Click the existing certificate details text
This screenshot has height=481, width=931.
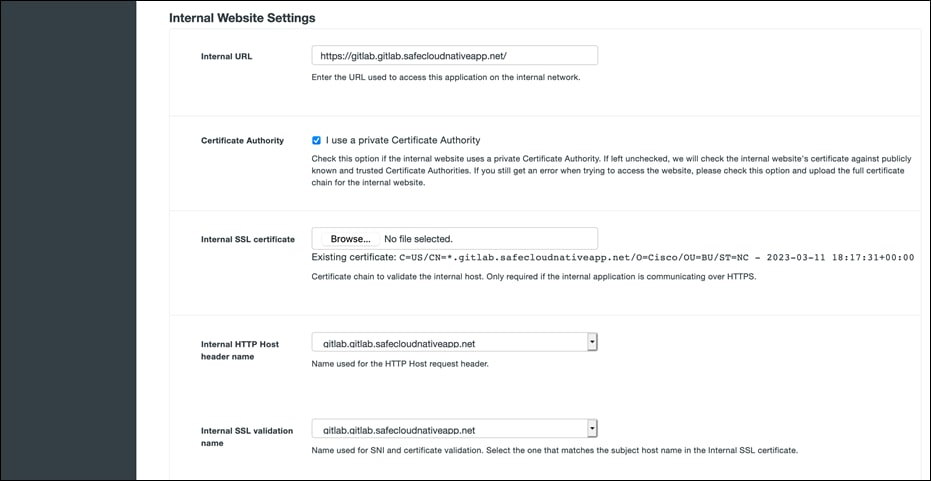pos(613,257)
